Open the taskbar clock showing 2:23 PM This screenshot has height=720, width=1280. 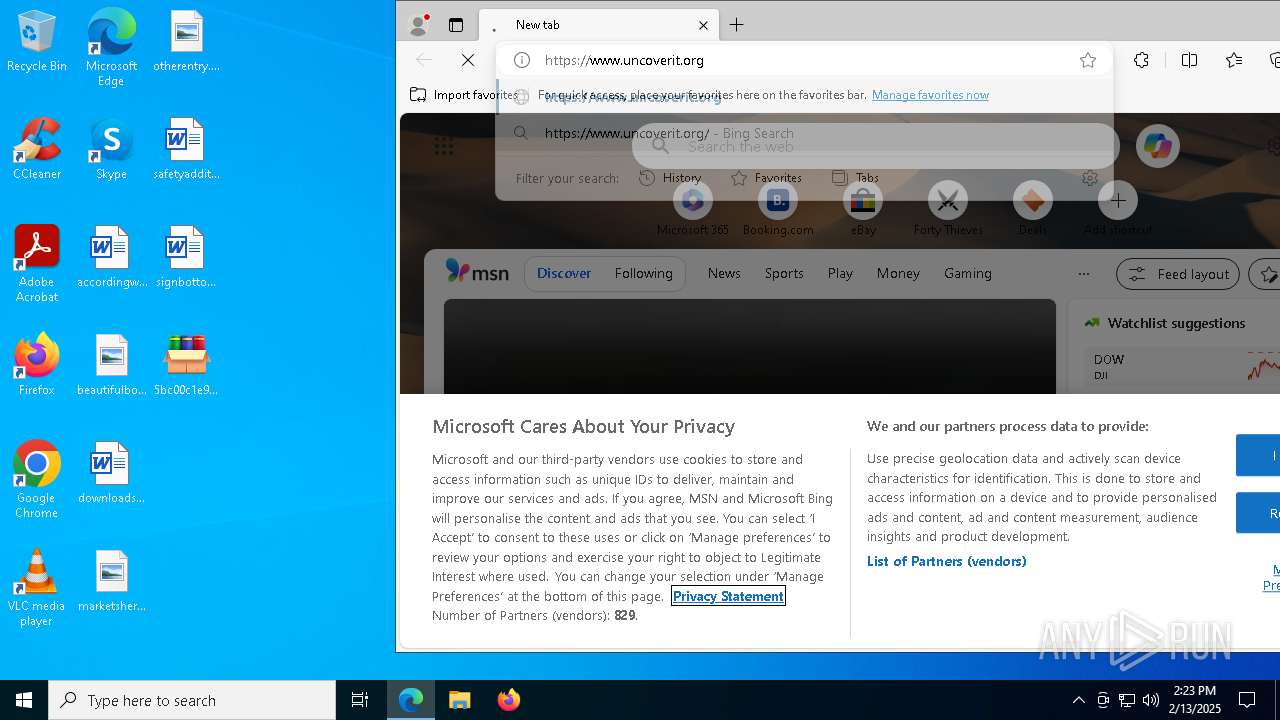tap(1195, 700)
